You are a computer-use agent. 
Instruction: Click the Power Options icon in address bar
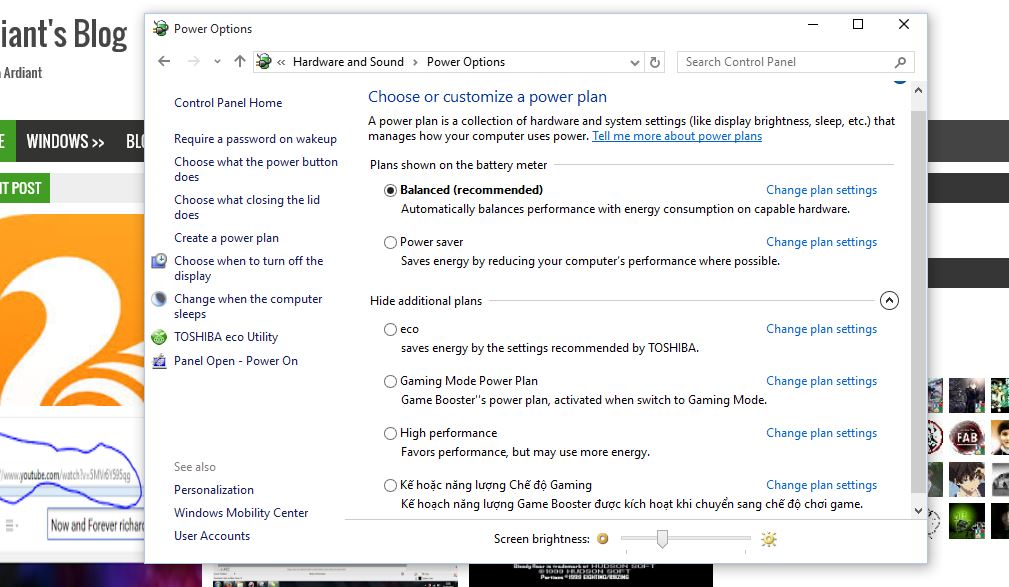point(263,62)
